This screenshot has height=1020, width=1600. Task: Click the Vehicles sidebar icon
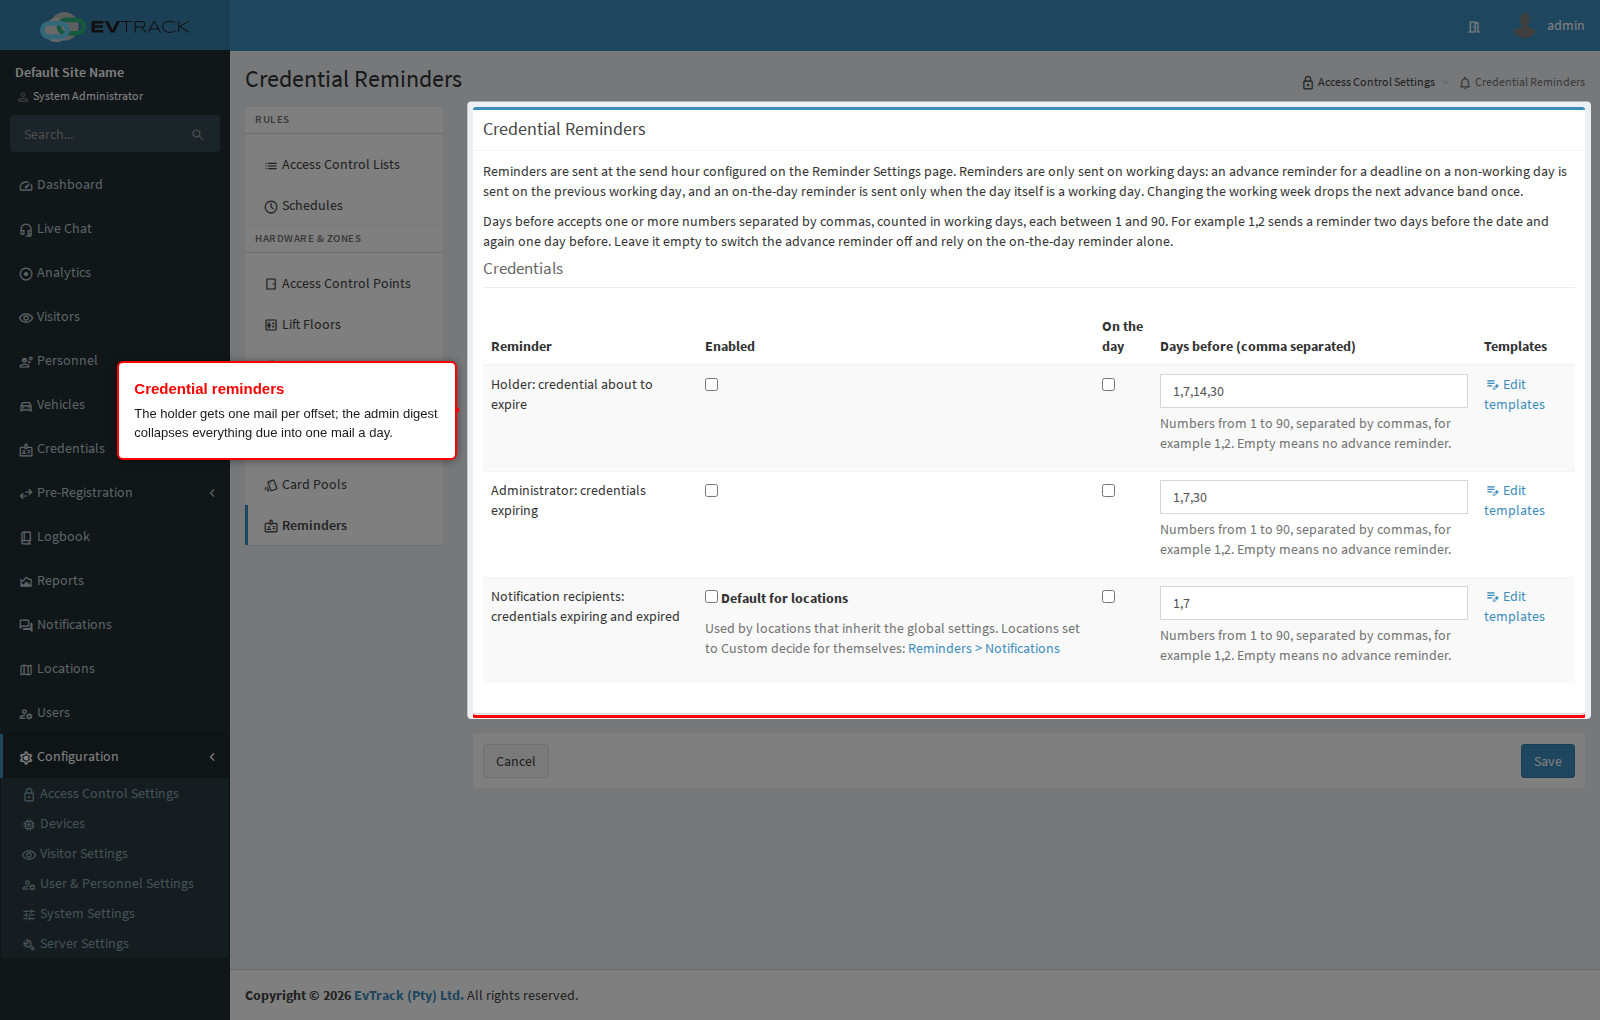26,406
